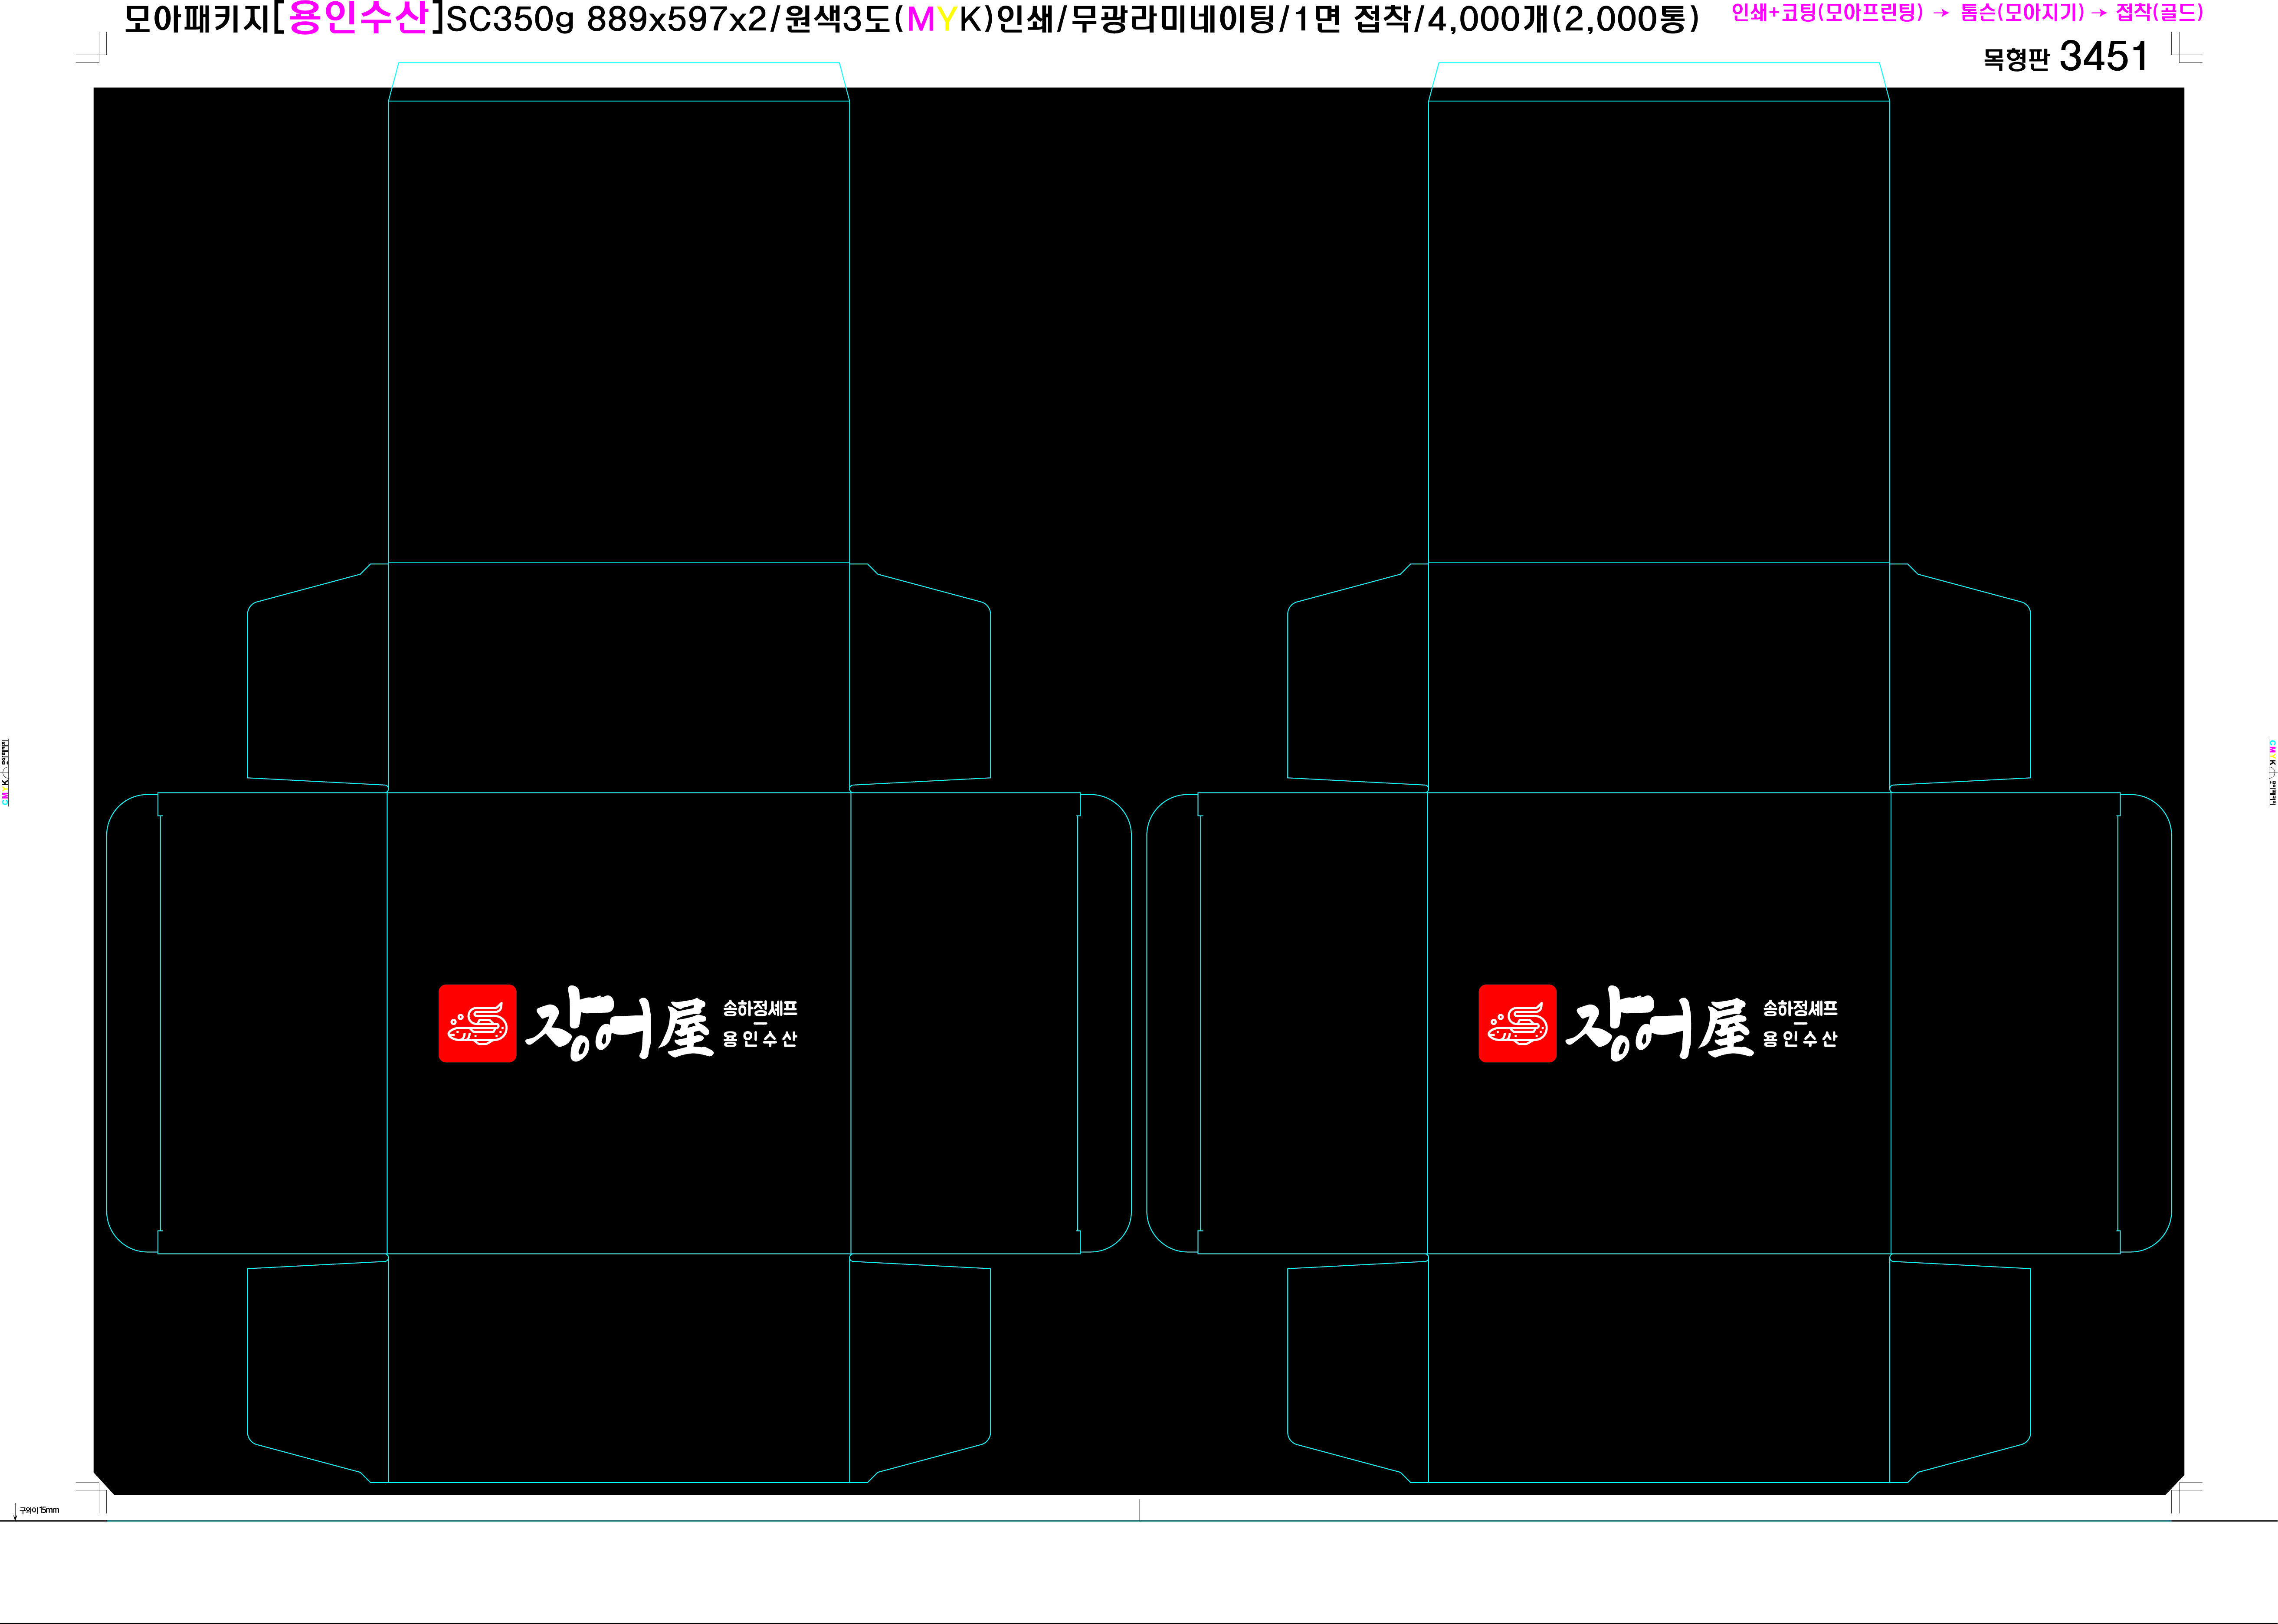
Task: Click the red eel logo on left box
Action: [x=477, y=1023]
